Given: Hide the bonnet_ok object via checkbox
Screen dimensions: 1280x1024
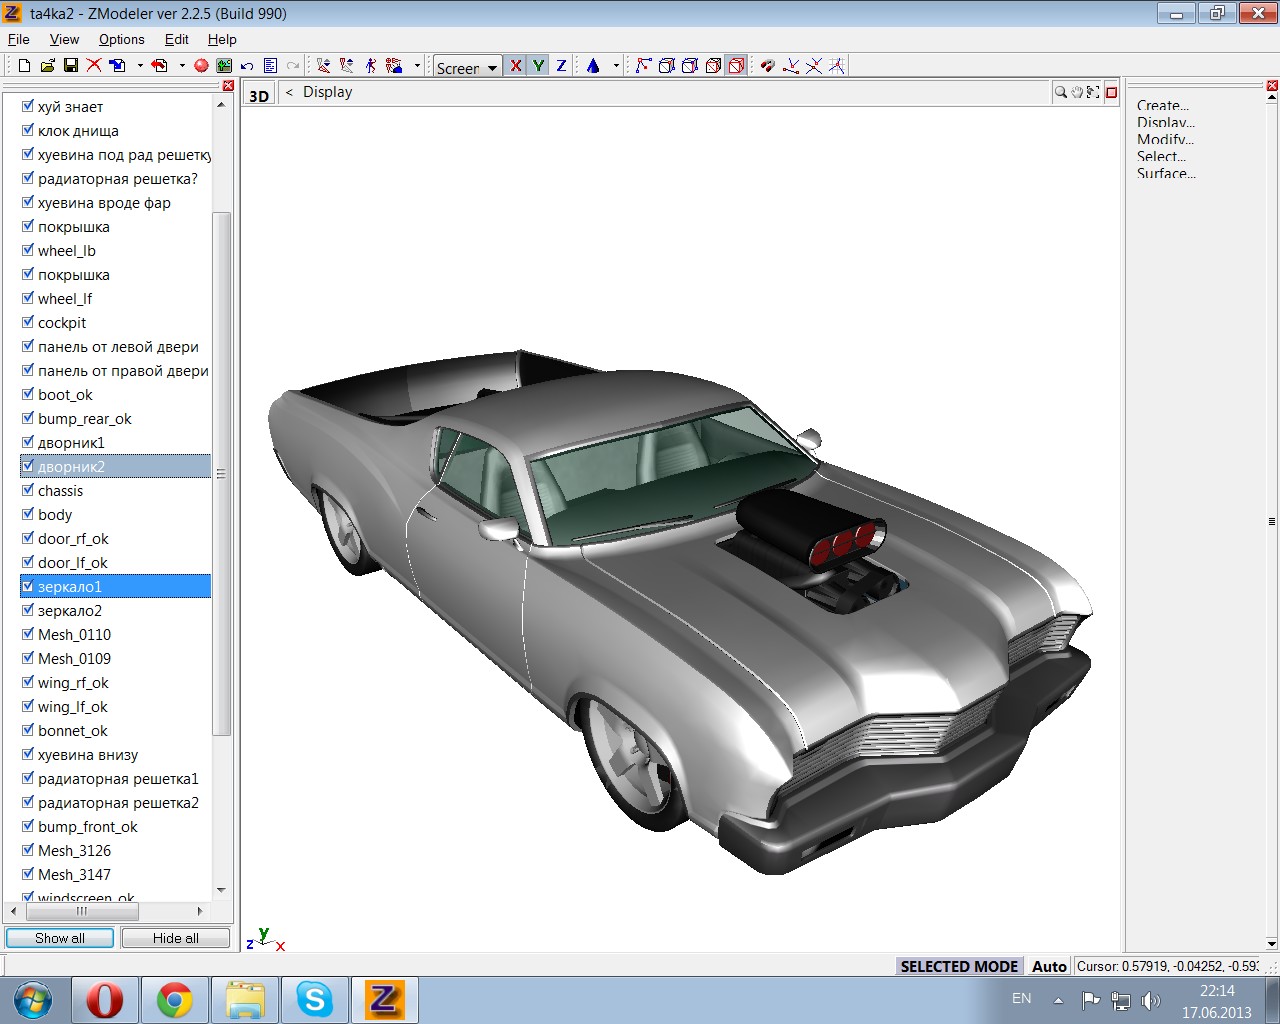Looking at the screenshot, I should pos(28,730).
